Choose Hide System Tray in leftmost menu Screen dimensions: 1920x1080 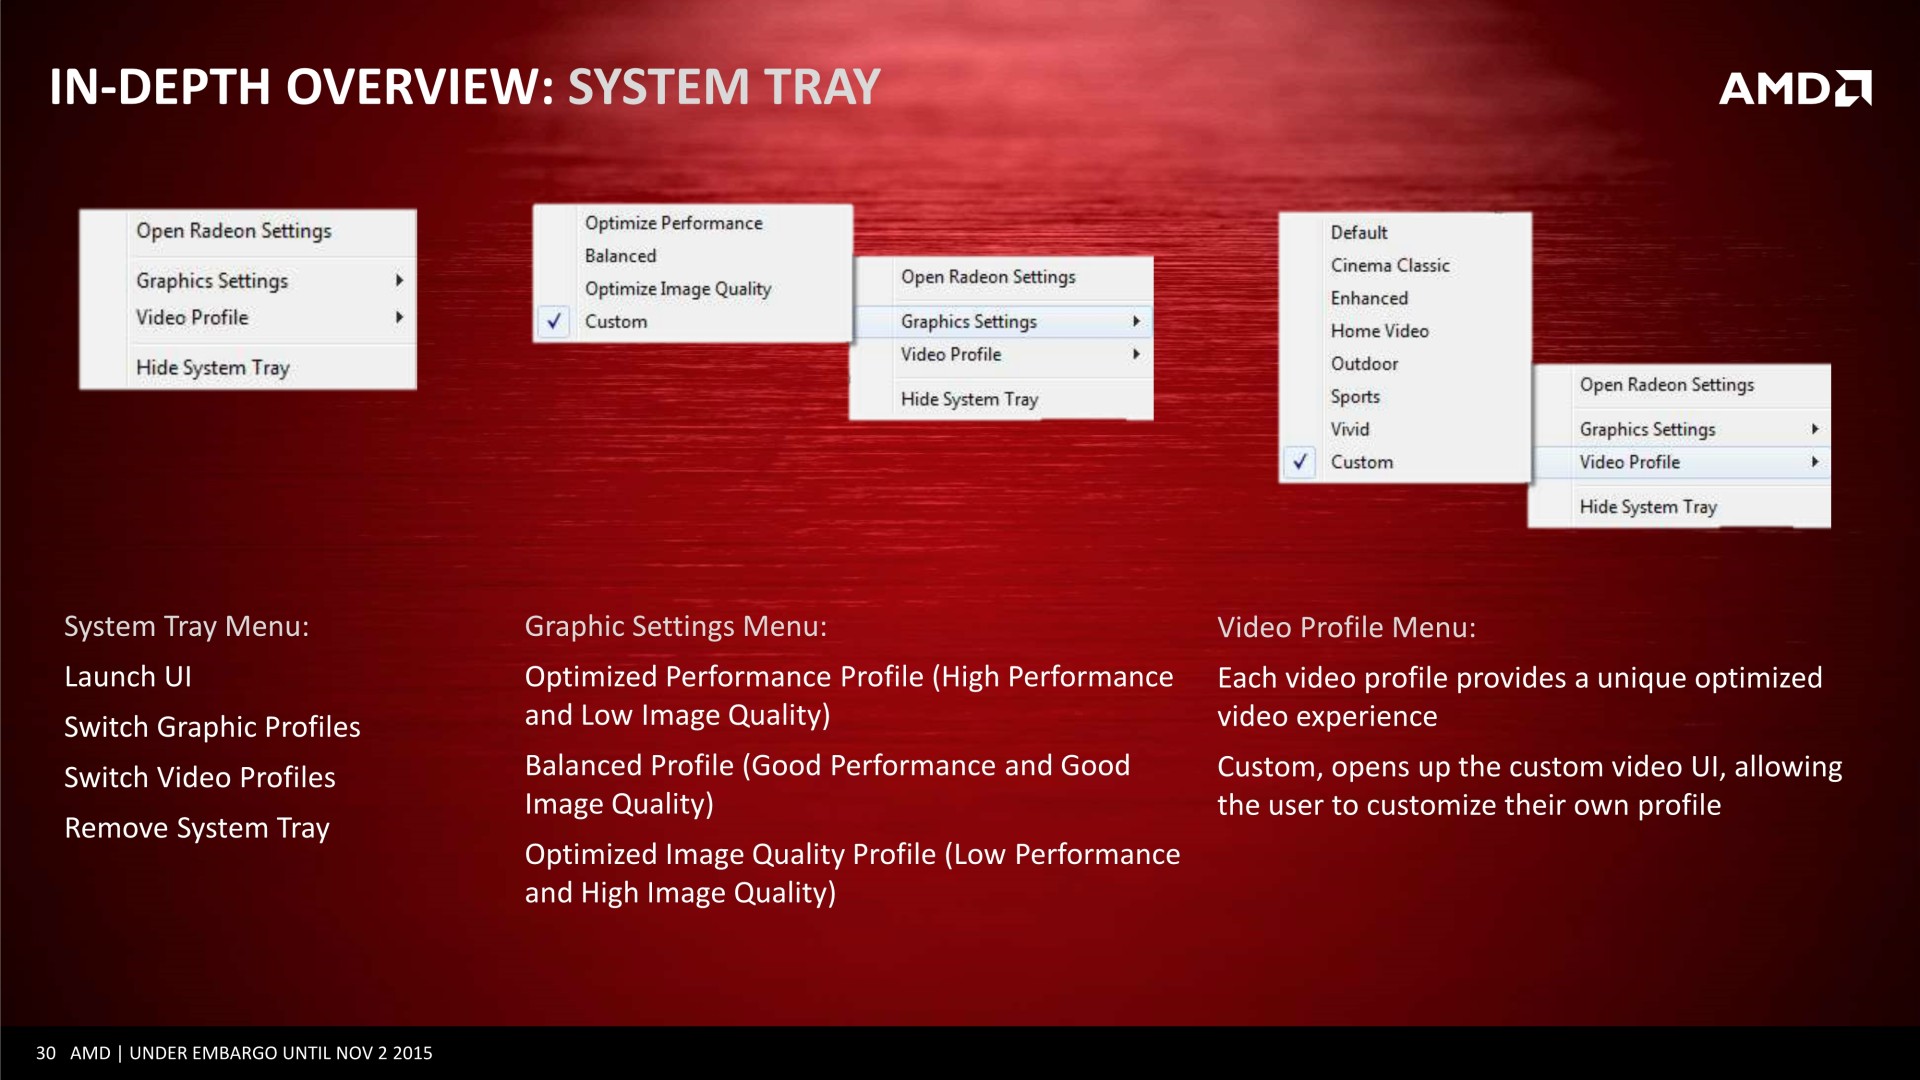213,368
